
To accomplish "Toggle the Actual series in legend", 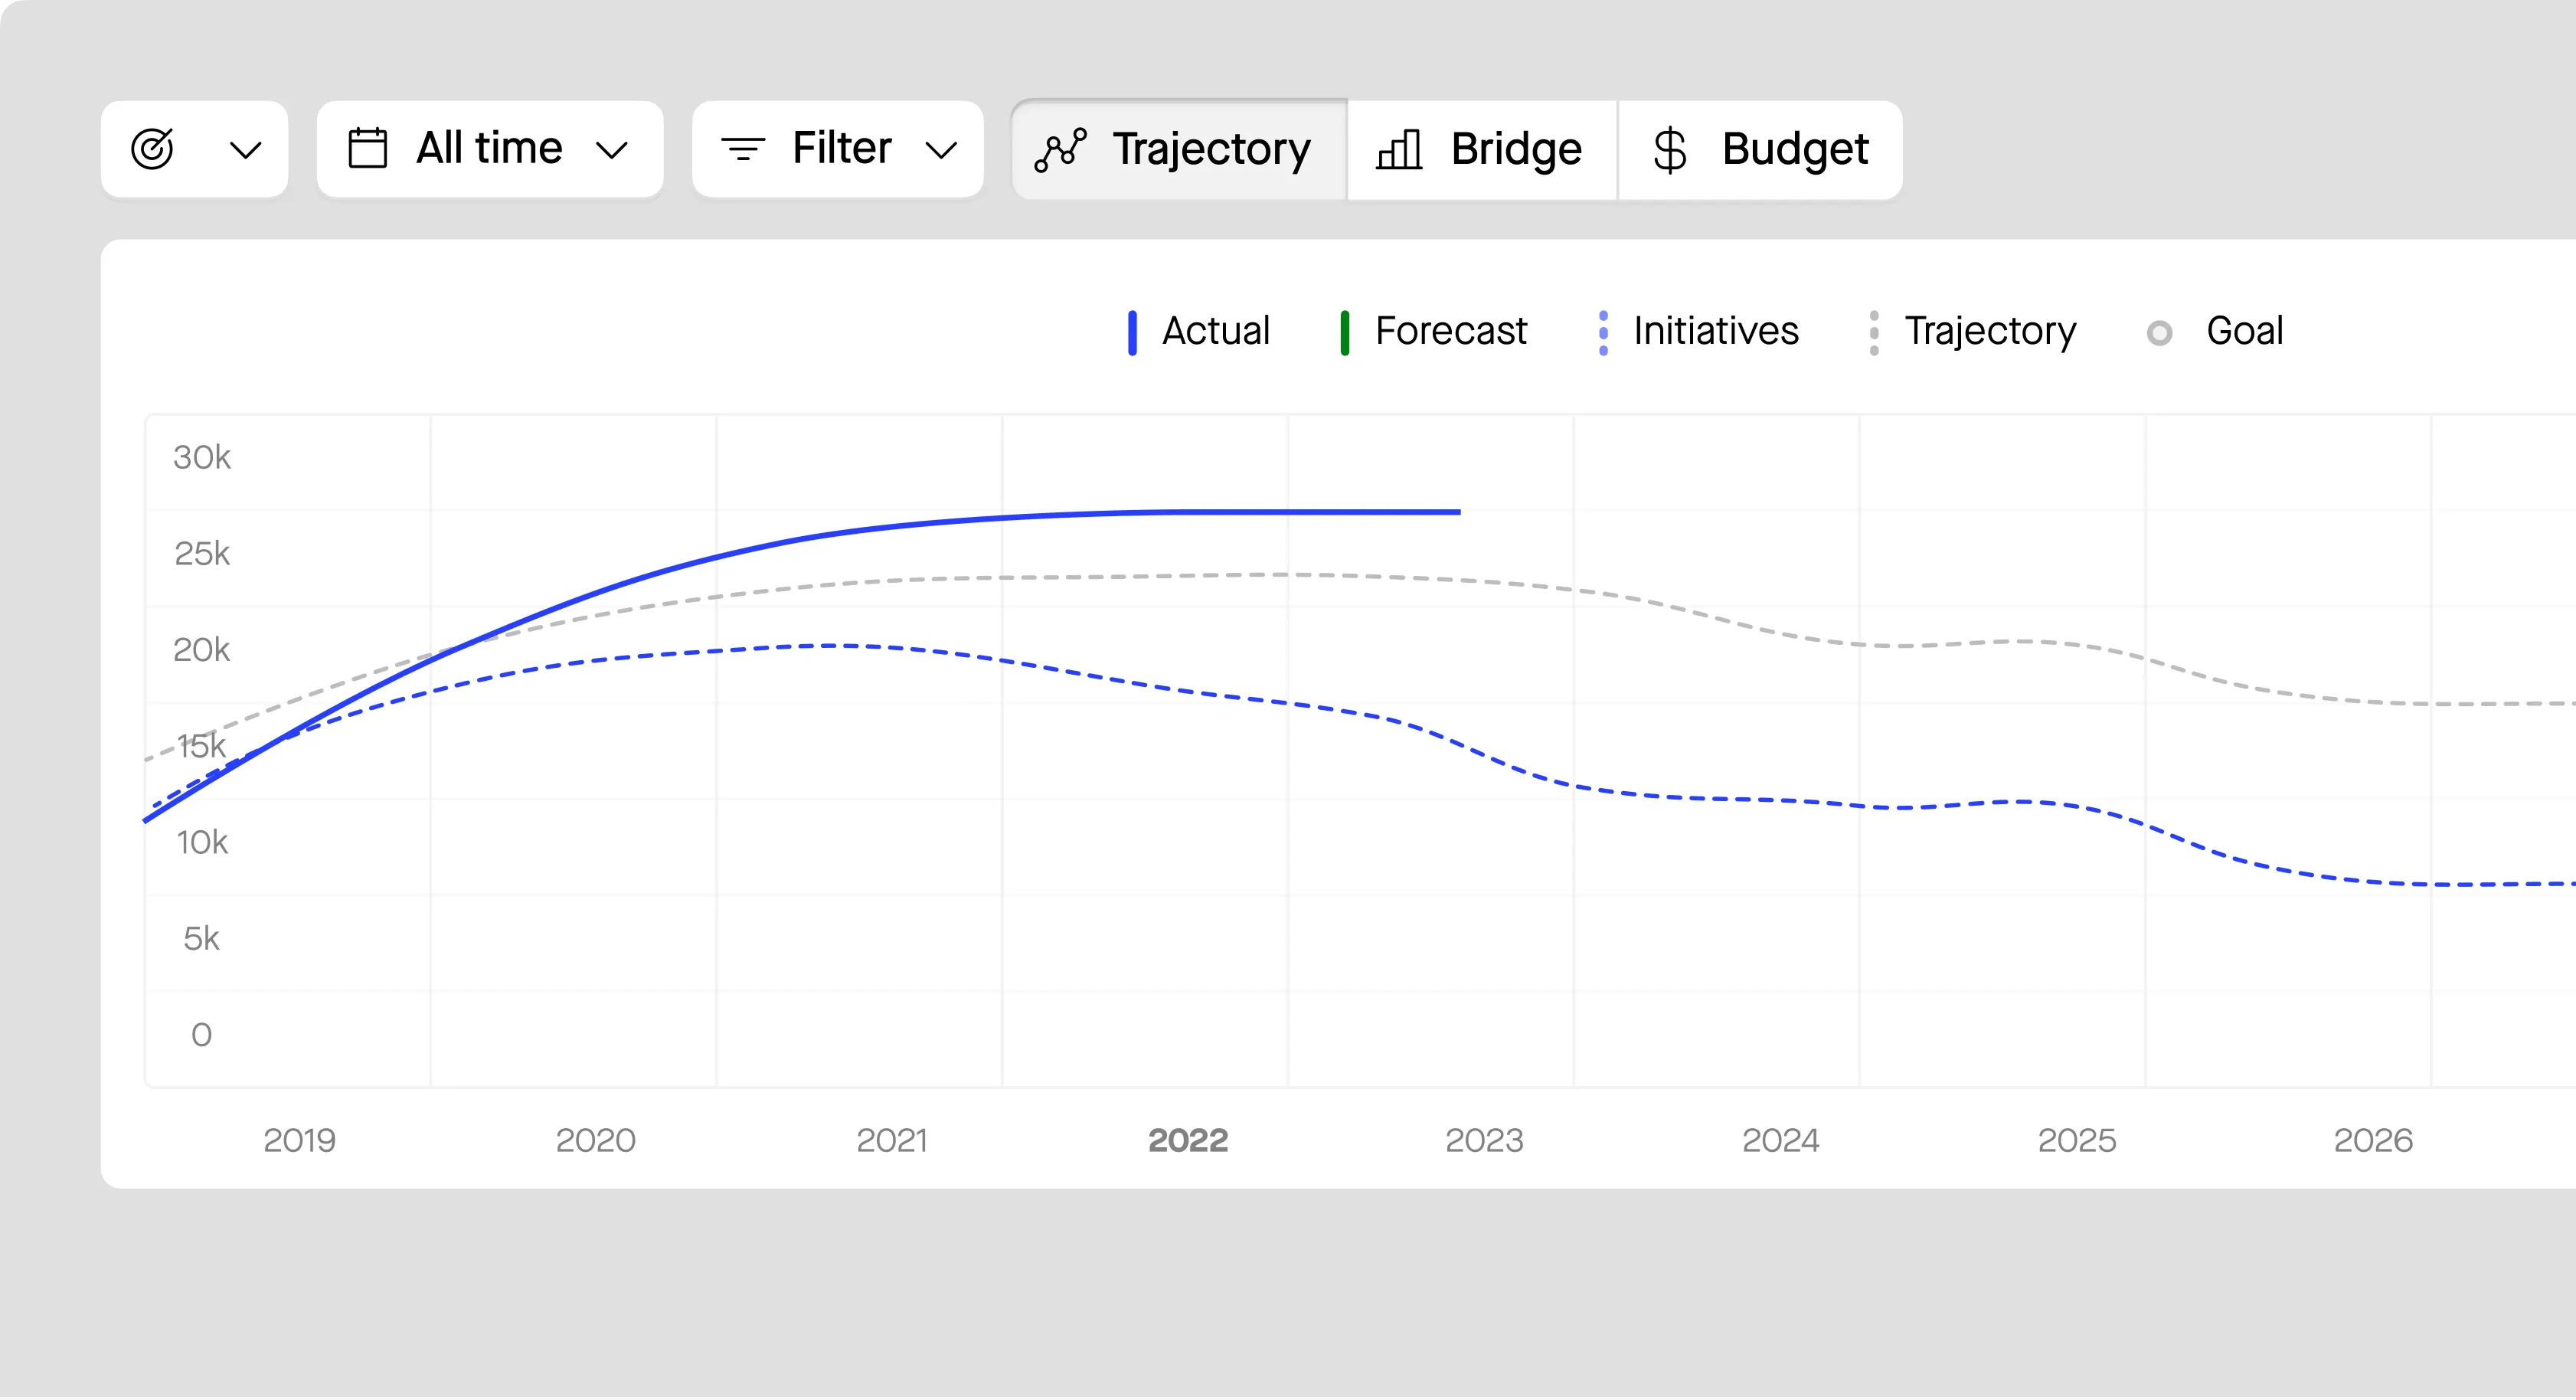I will point(1215,331).
